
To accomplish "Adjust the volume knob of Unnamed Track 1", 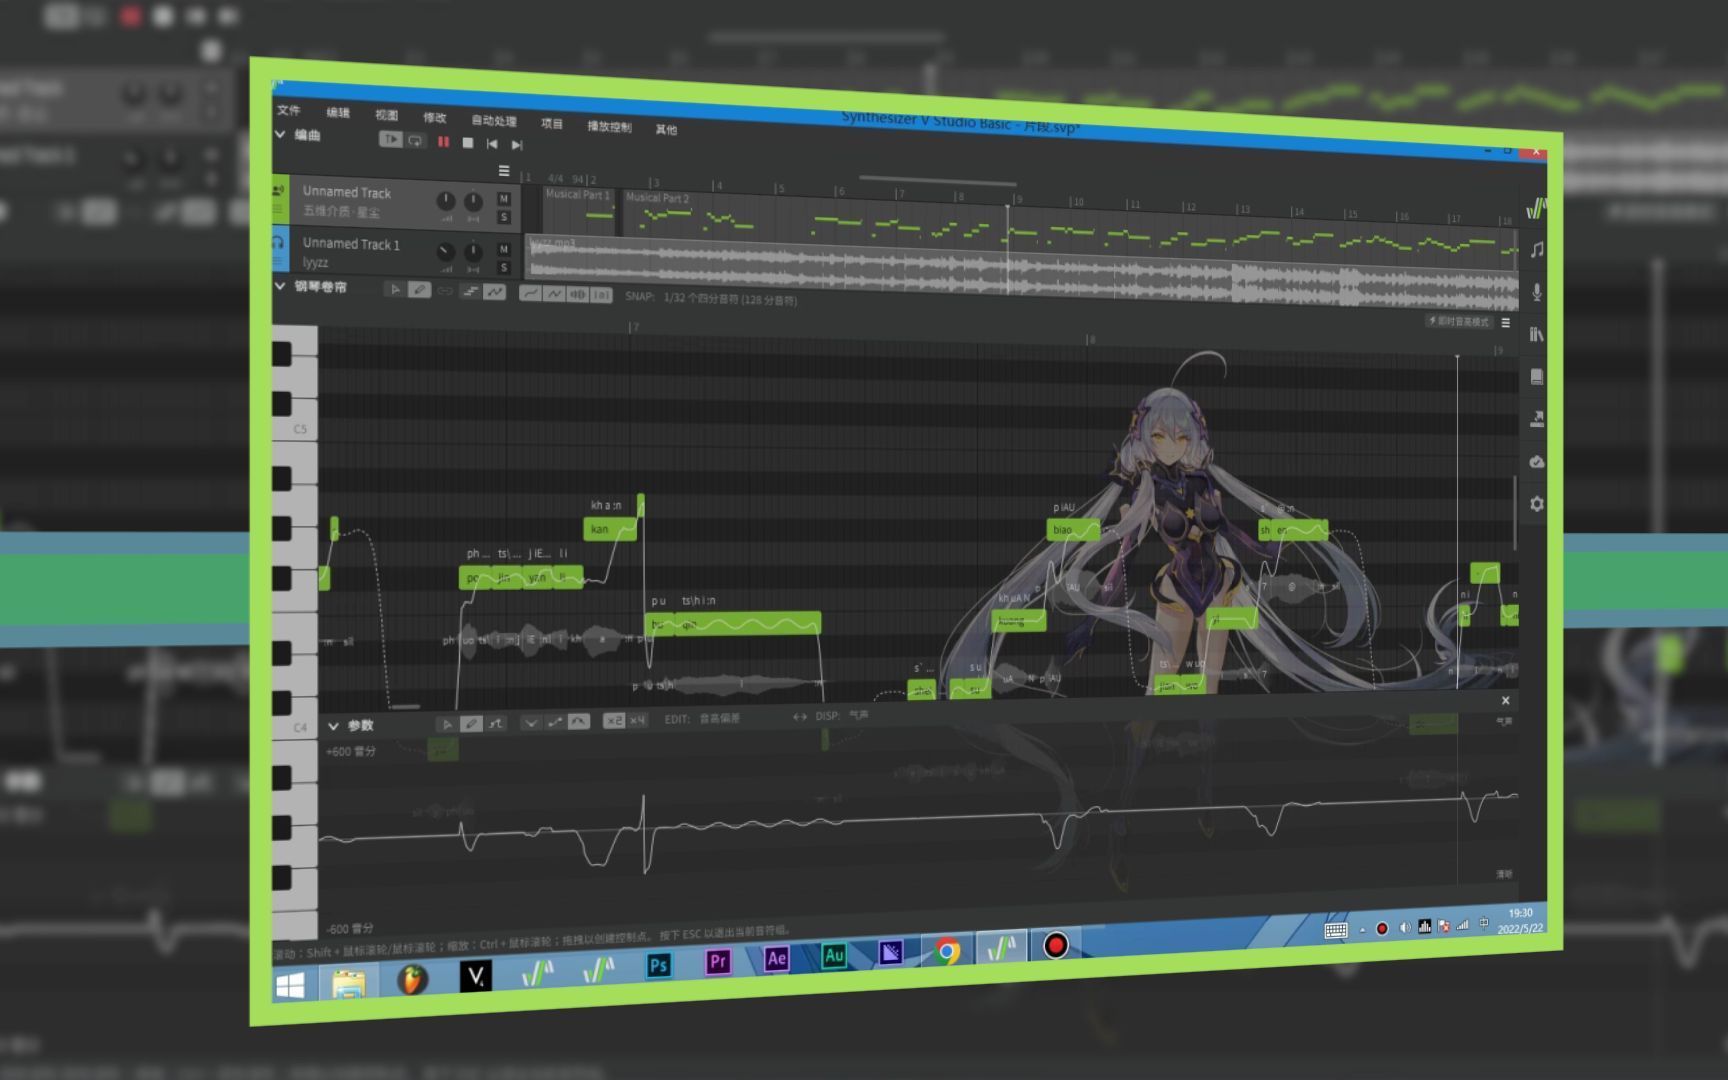I will pos(446,252).
